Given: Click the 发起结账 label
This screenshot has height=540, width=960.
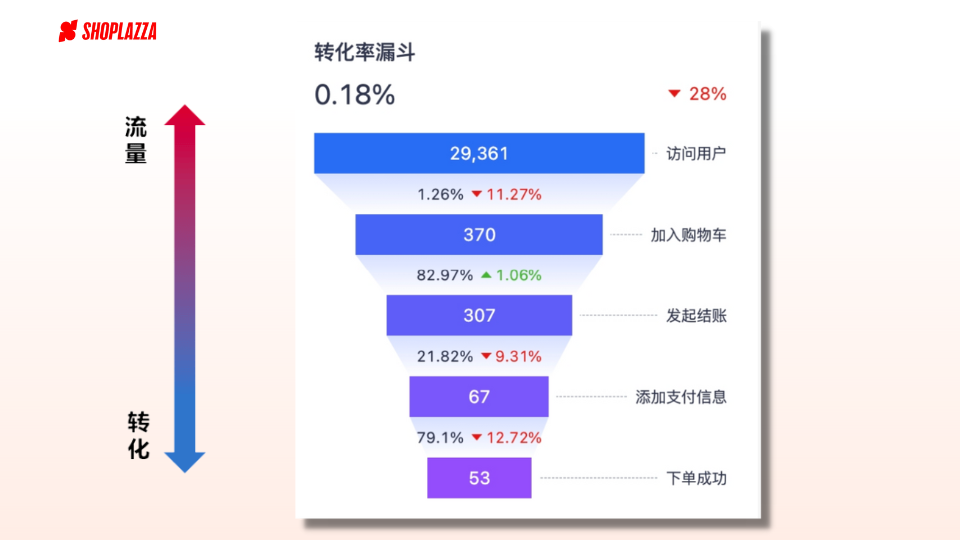Looking at the screenshot, I should pyautogui.click(x=696, y=316).
